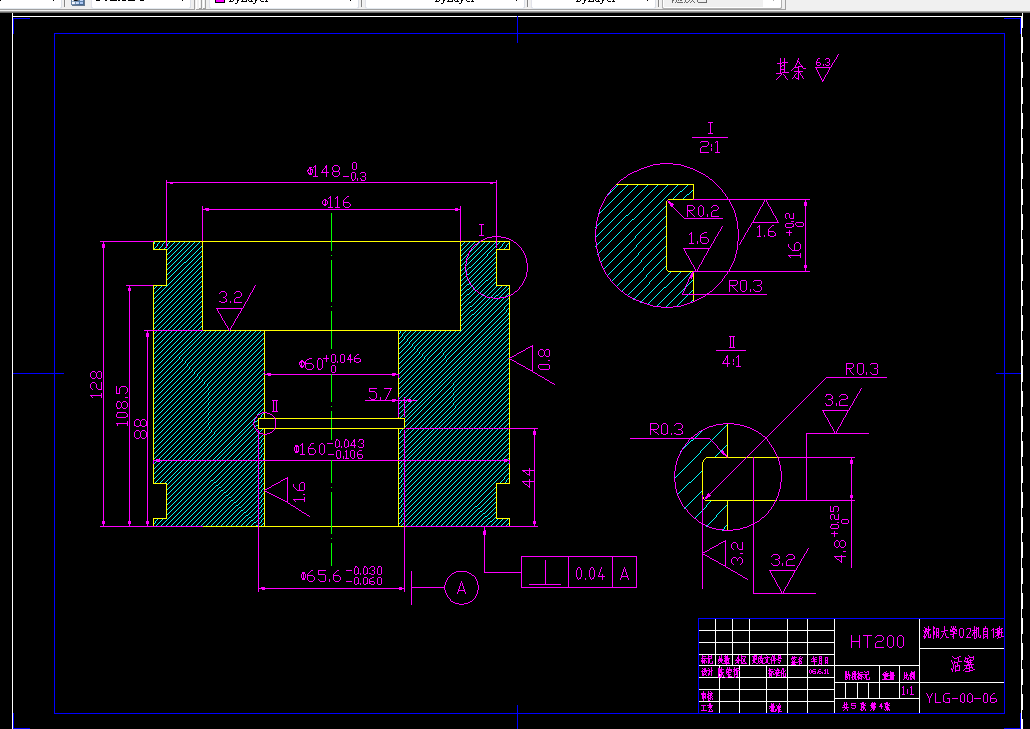Select the R0.3 label in detail I
The width and height of the screenshot is (1030, 729).
point(746,286)
